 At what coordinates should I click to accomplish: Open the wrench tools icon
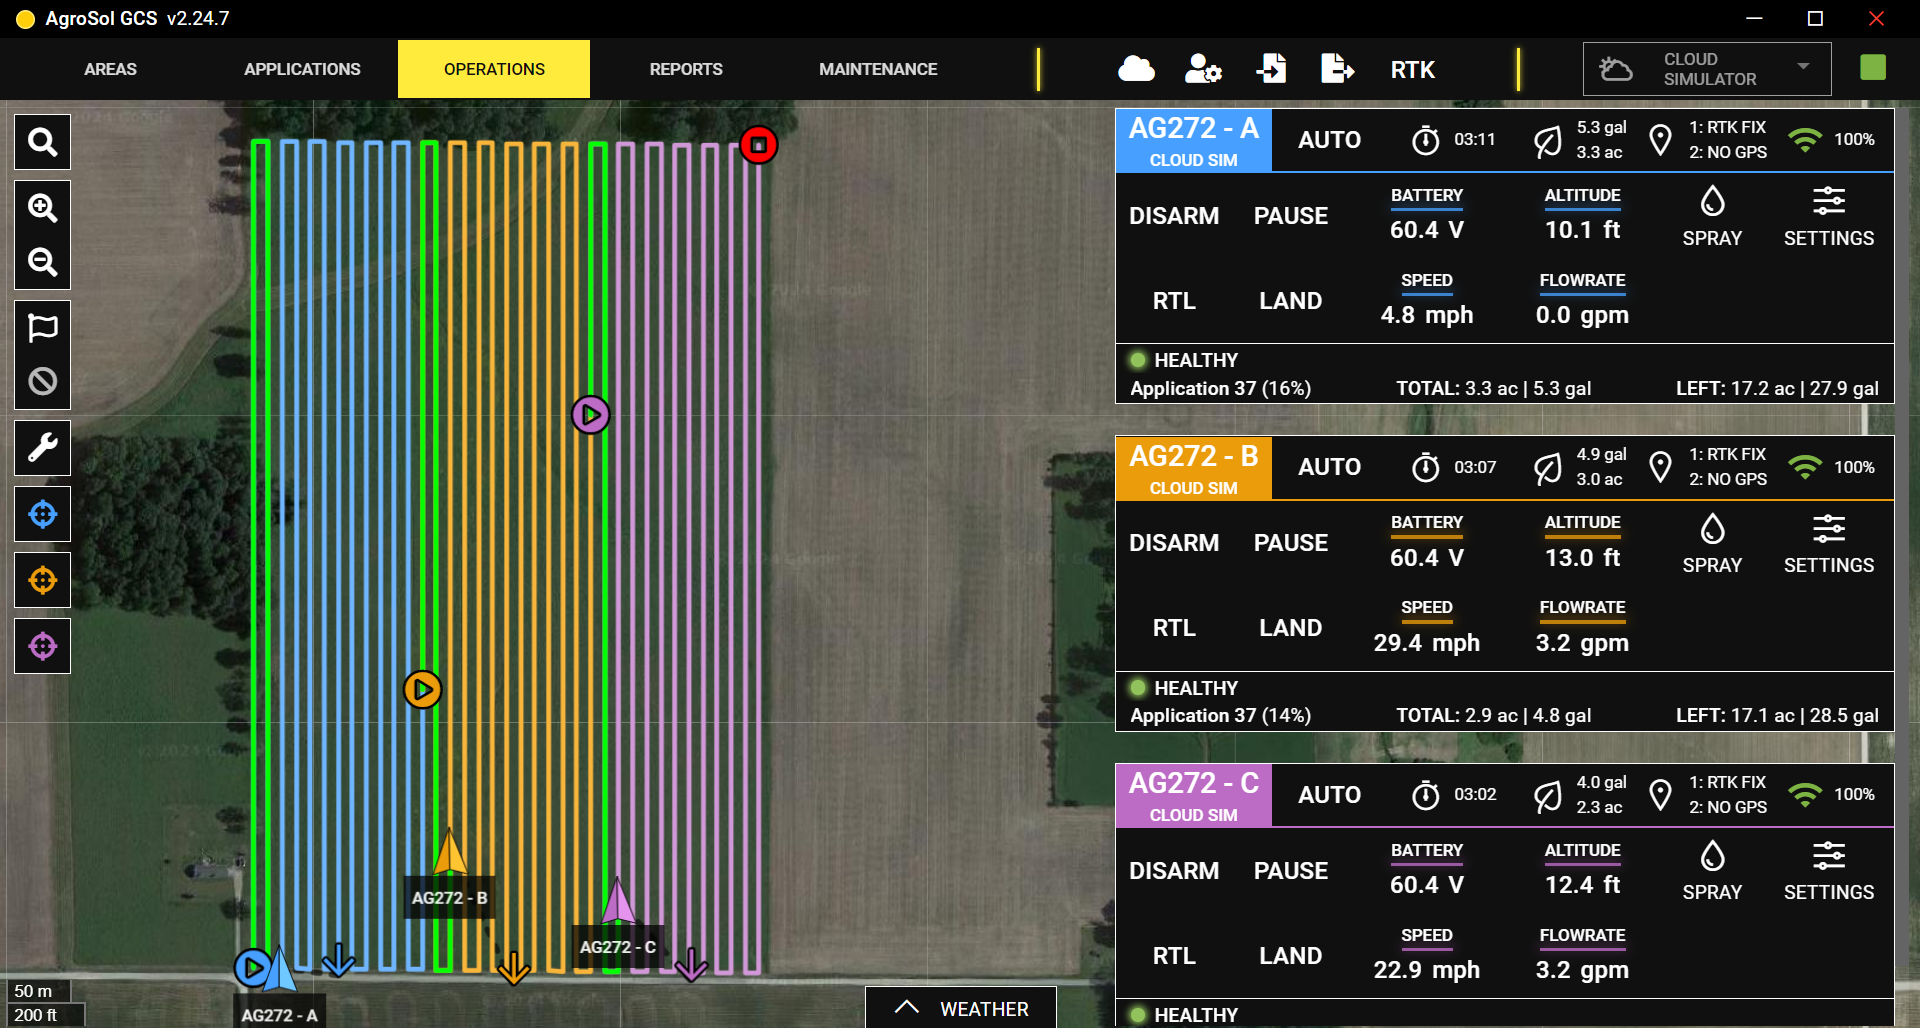click(42, 447)
